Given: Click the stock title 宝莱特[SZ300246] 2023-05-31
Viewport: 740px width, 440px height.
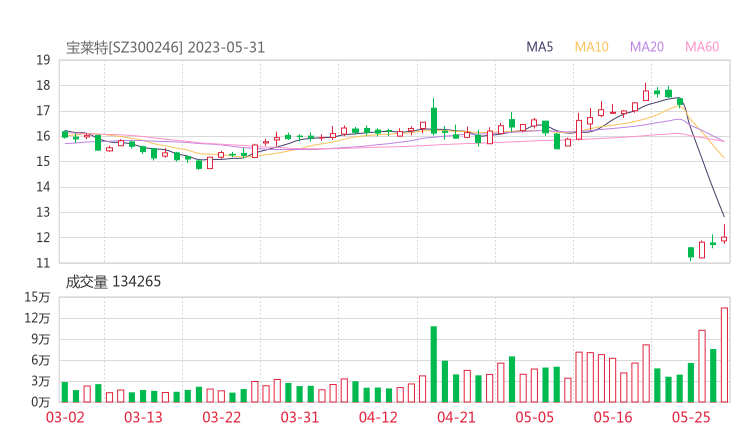Looking at the screenshot, I should 166,48.
